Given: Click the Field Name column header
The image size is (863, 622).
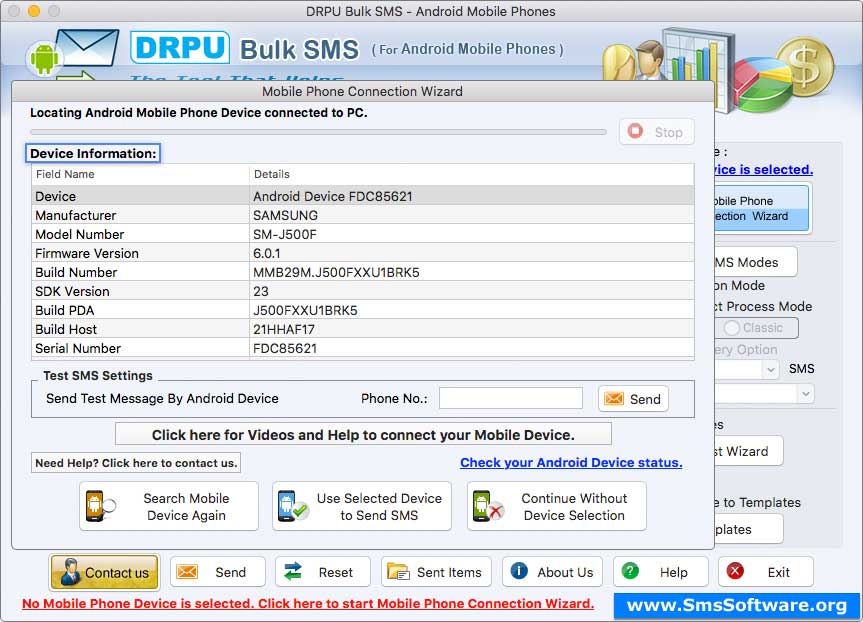Looking at the screenshot, I should [x=140, y=174].
